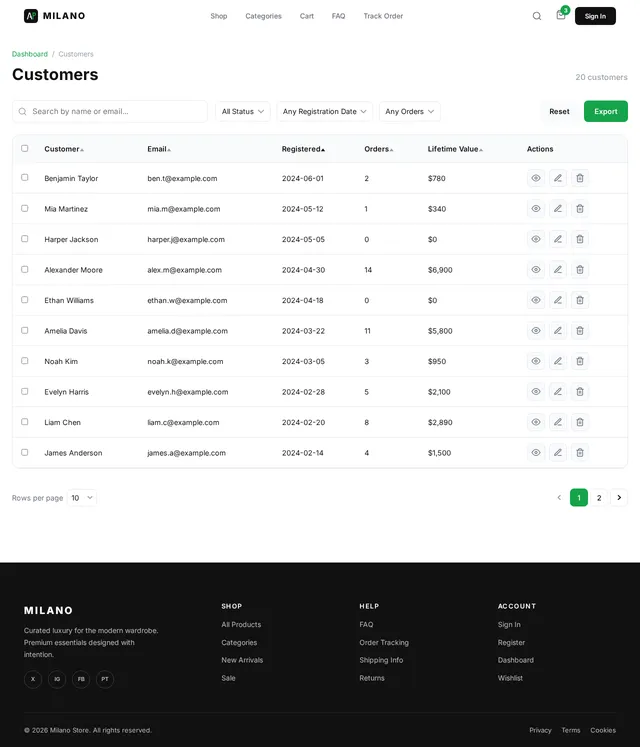View Ethan Williams's details
This screenshot has width=640, height=747.
pyautogui.click(x=536, y=300)
